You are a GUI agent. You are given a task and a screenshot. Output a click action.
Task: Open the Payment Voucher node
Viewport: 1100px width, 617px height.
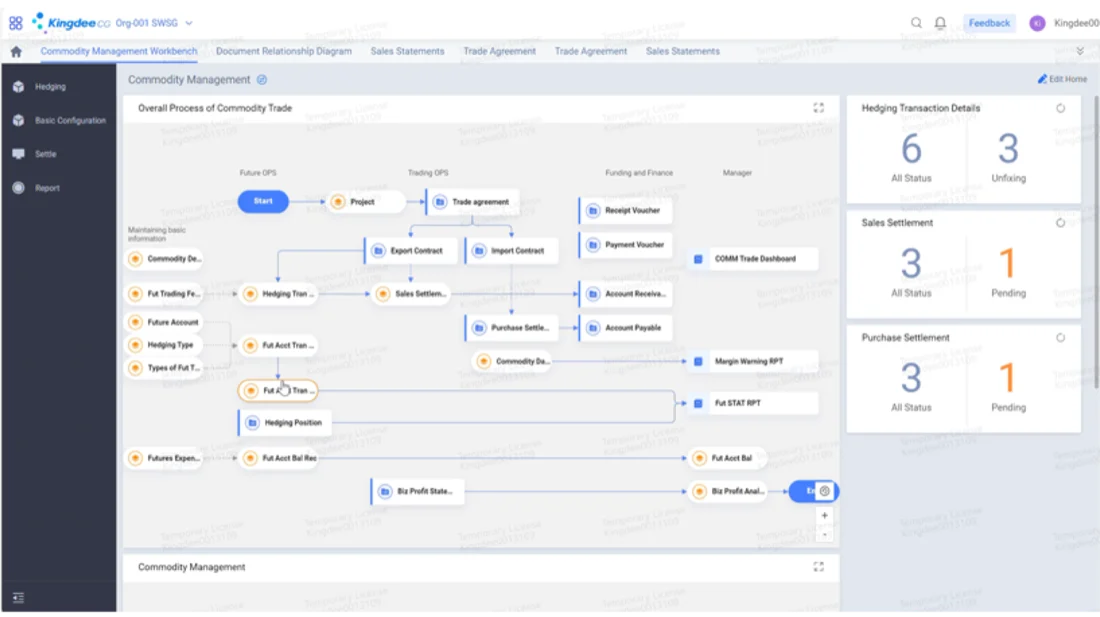[x=626, y=245]
